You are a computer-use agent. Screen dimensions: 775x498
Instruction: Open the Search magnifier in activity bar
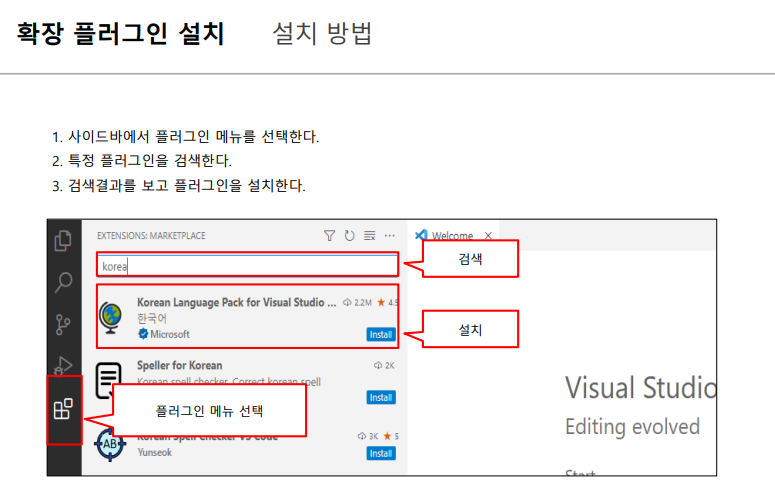click(x=63, y=282)
